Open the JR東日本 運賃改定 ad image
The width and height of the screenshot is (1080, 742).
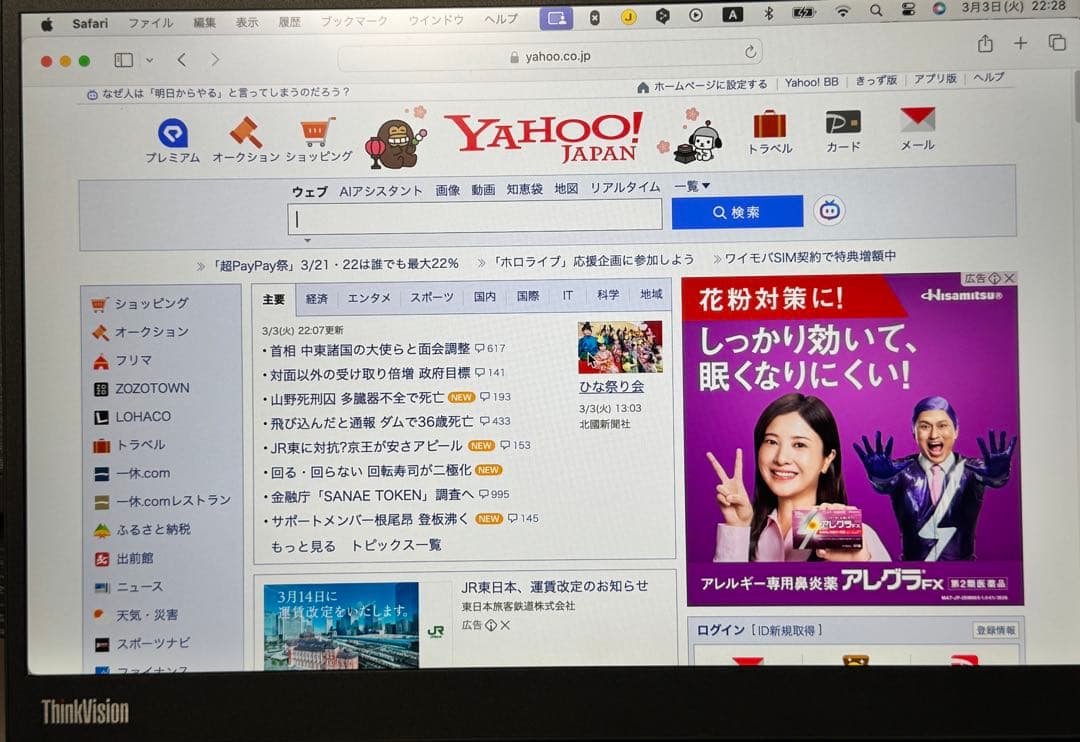coord(341,626)
